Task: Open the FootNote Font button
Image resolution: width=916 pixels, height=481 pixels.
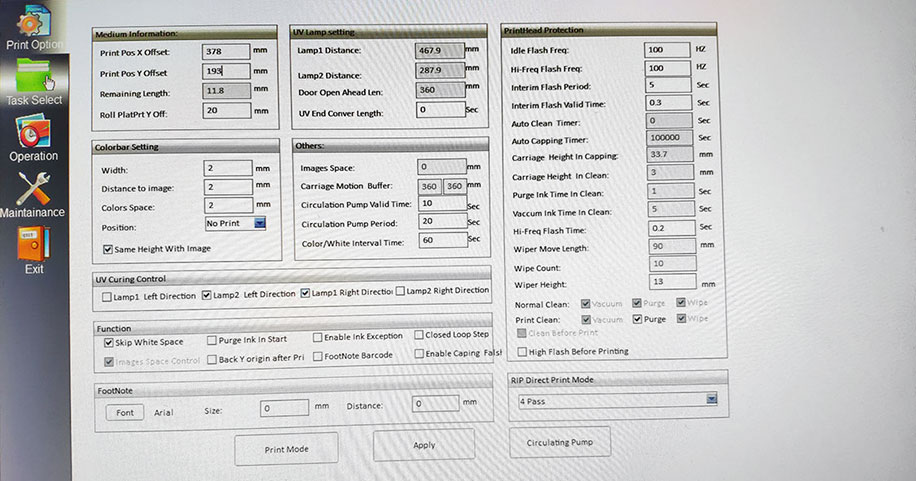Action: (x=124, y=412)
